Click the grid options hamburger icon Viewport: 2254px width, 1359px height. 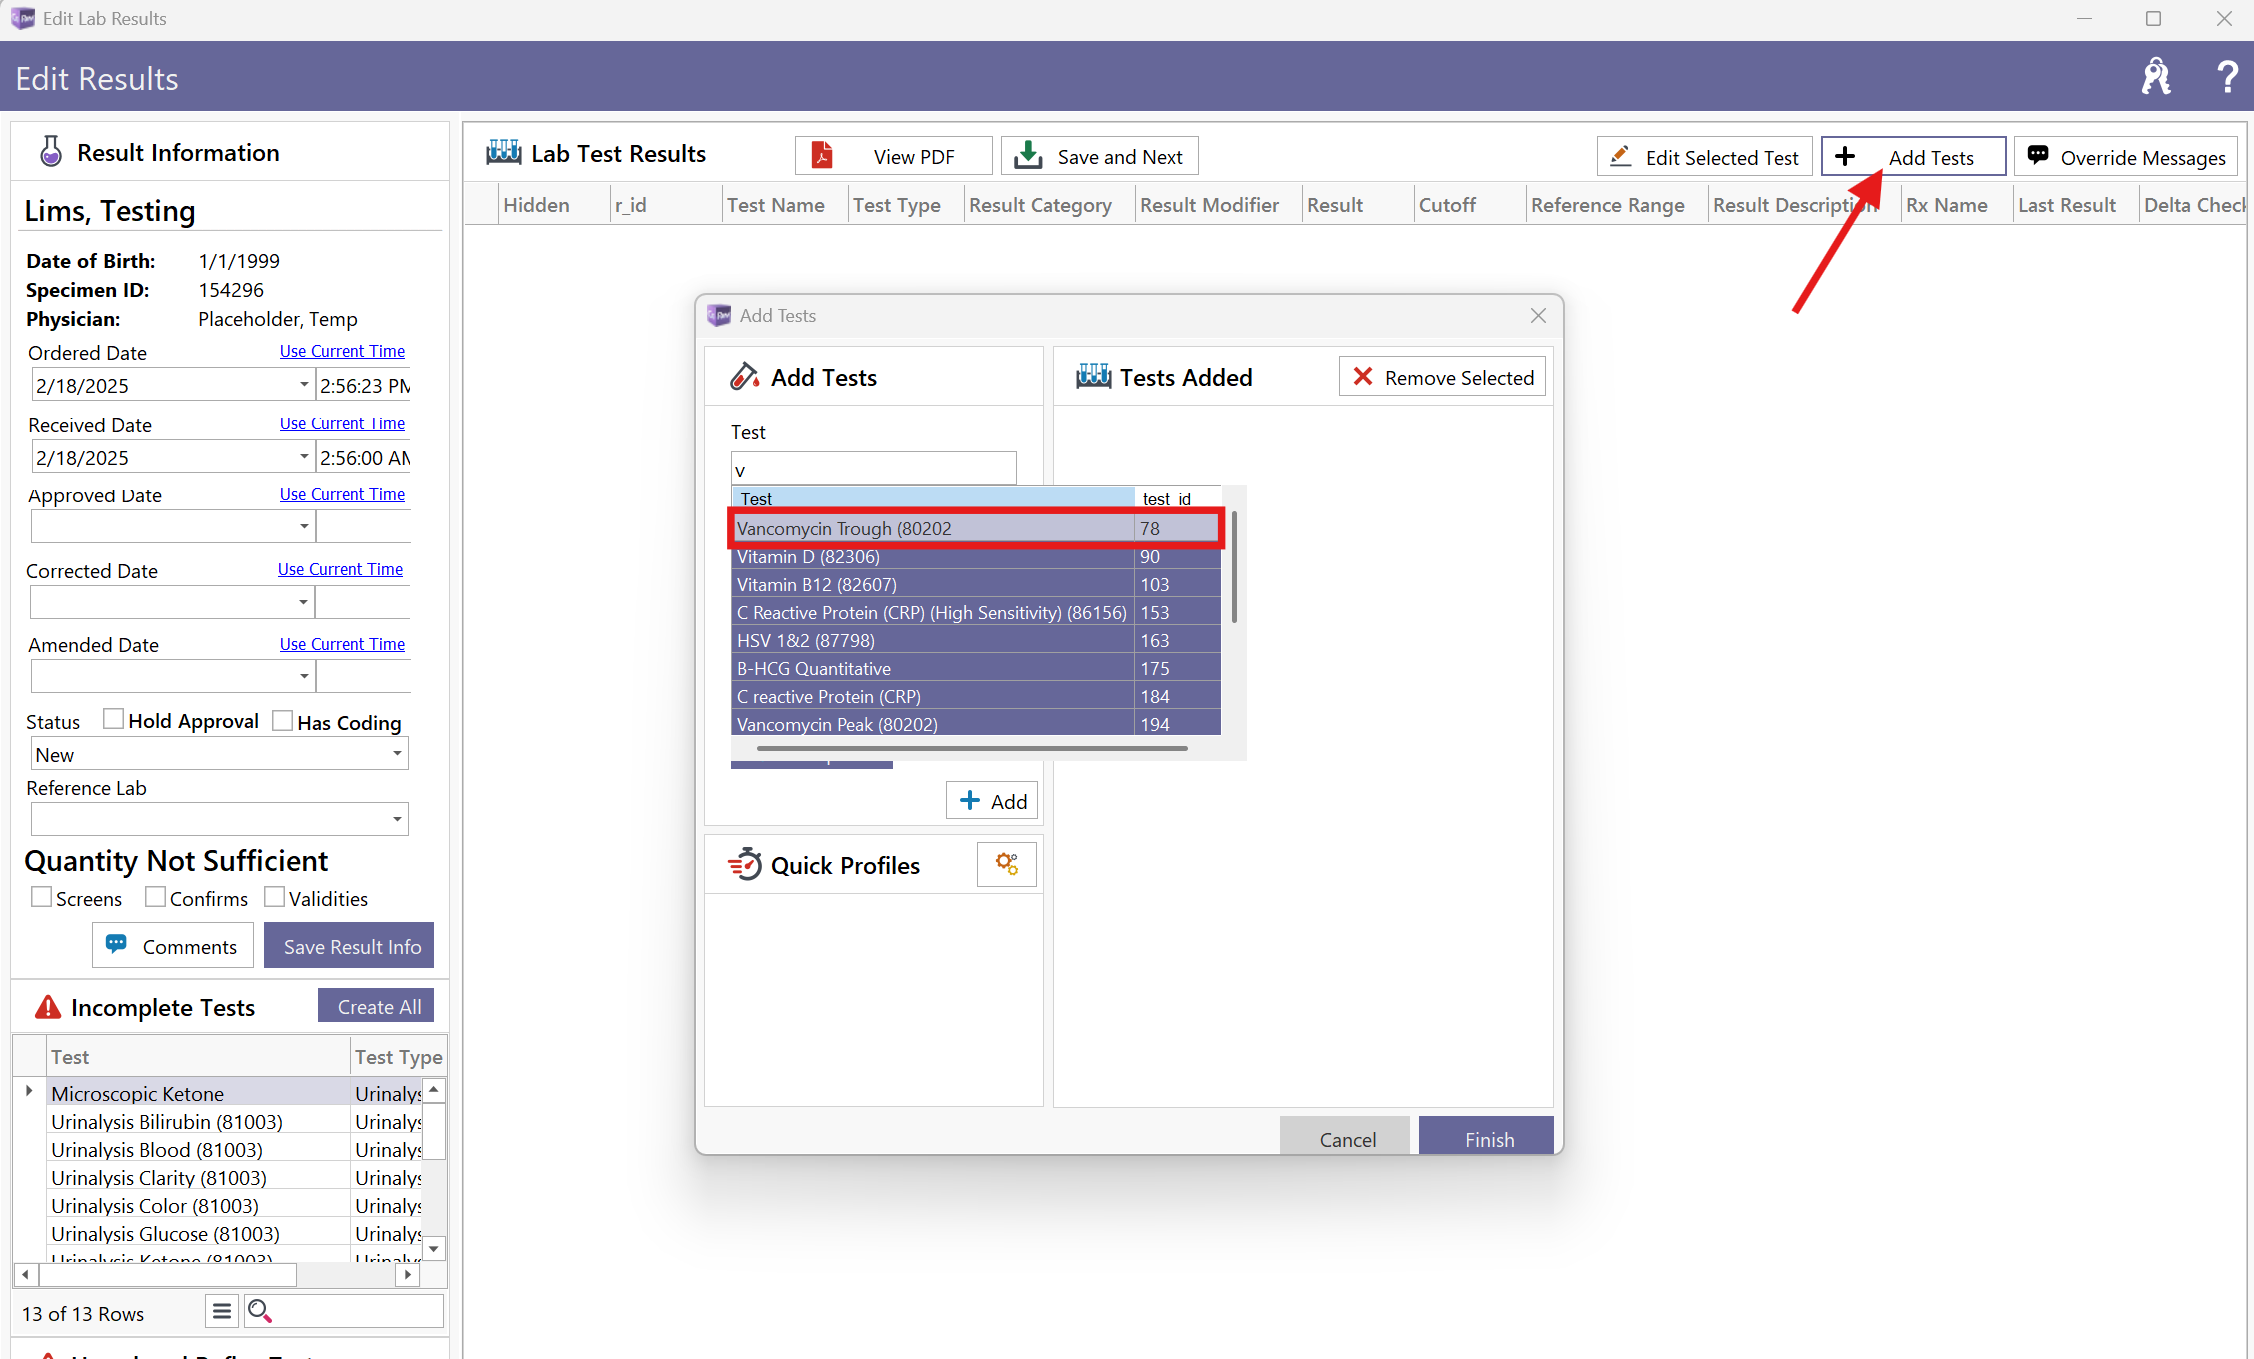(x=222, y=1311)
